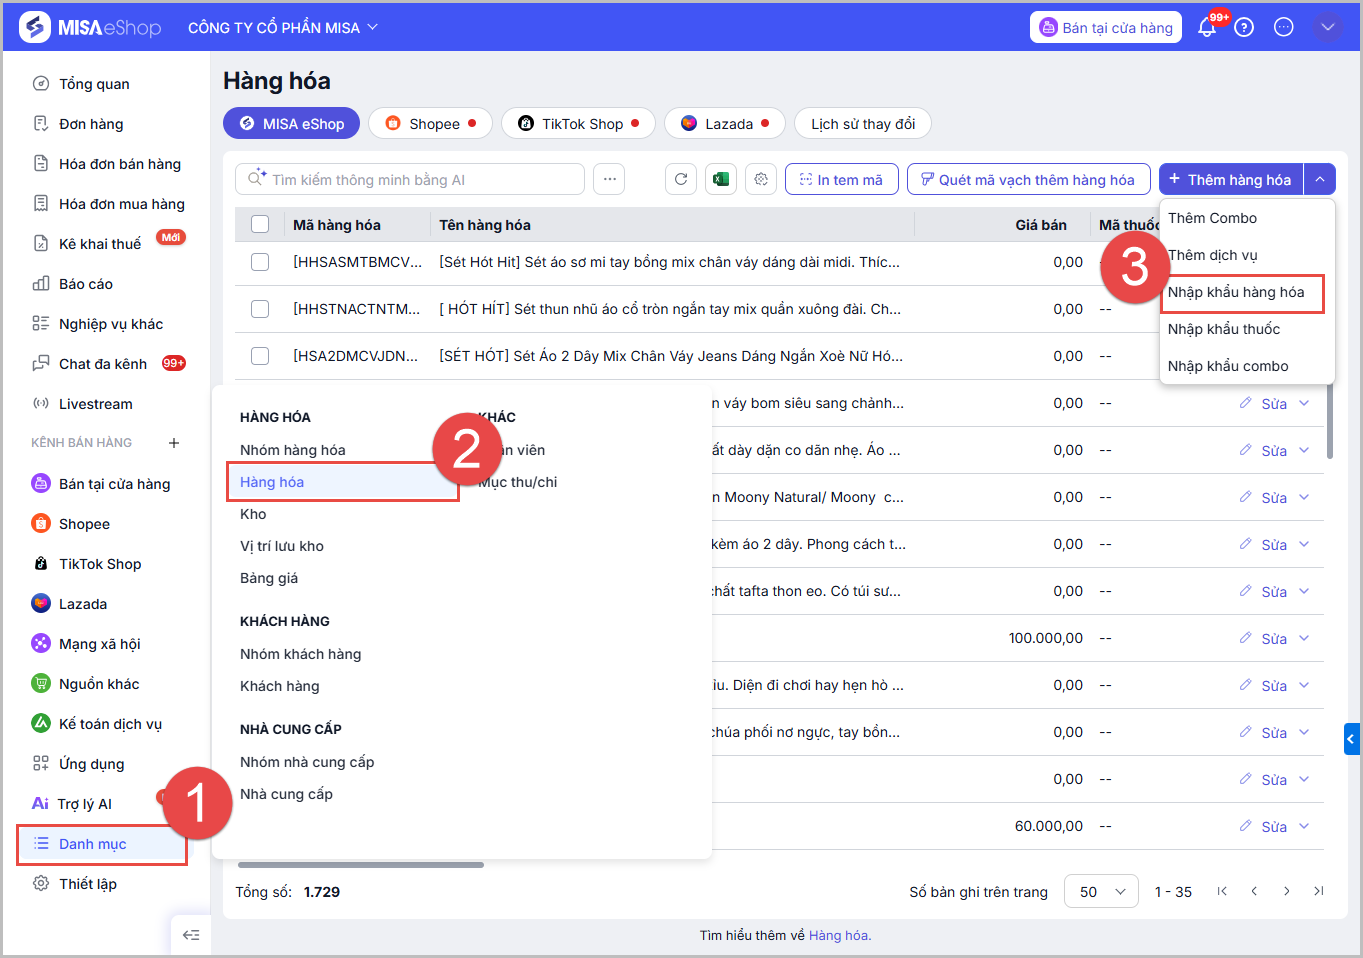Viewport: 1363px width, 958px height.
Task: Open Ứng dụng in sidebar
Action: point(91,764)
